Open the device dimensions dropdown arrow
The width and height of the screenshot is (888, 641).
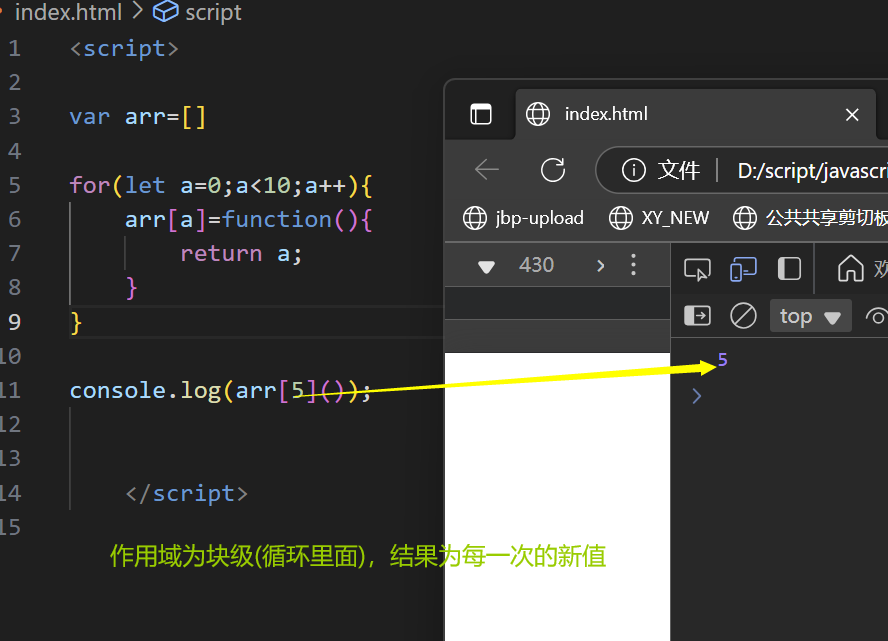(x=487, y=266)
